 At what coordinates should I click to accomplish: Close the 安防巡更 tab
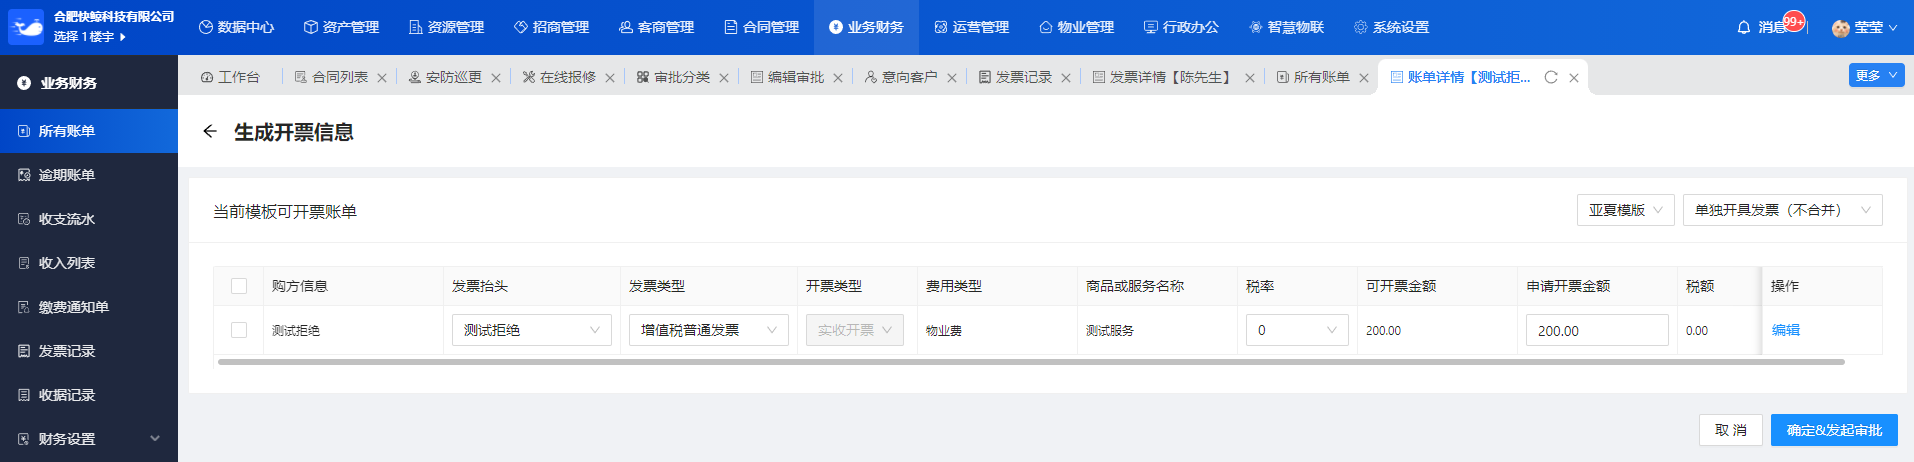[496, 78]
